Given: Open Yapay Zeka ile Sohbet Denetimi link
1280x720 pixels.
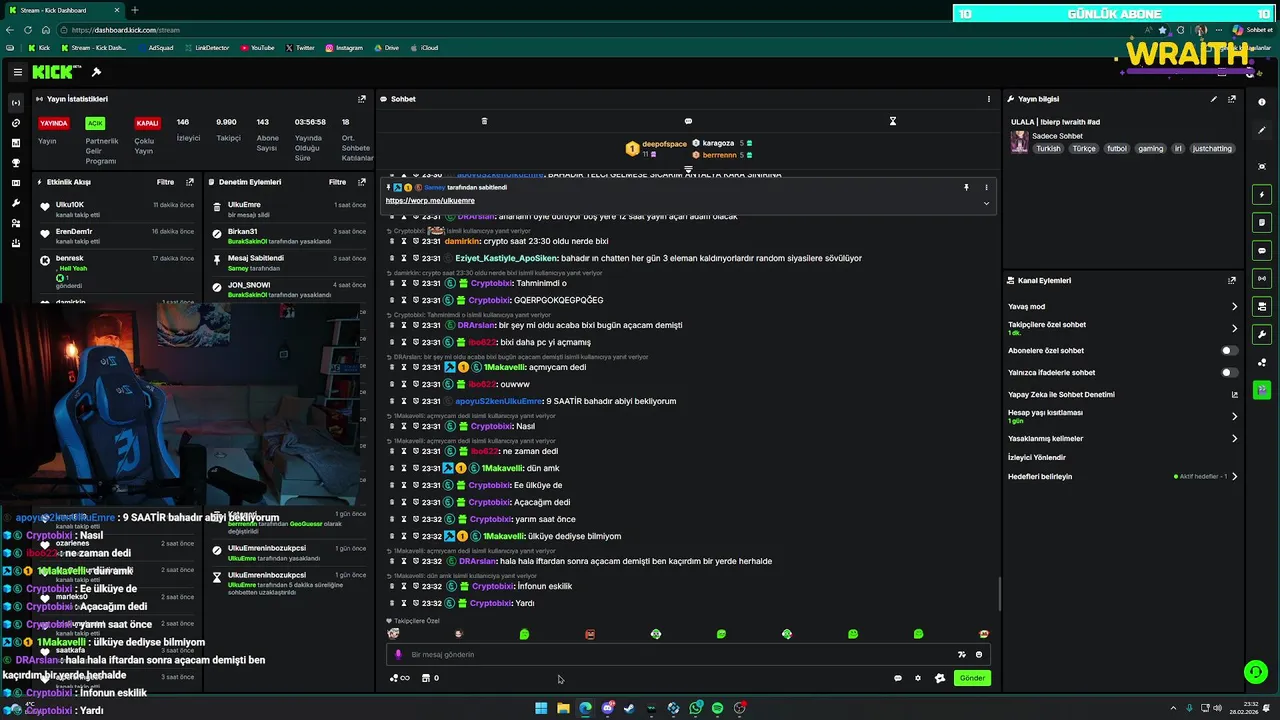Looking at the screenshot, I should pos(1123,394).
